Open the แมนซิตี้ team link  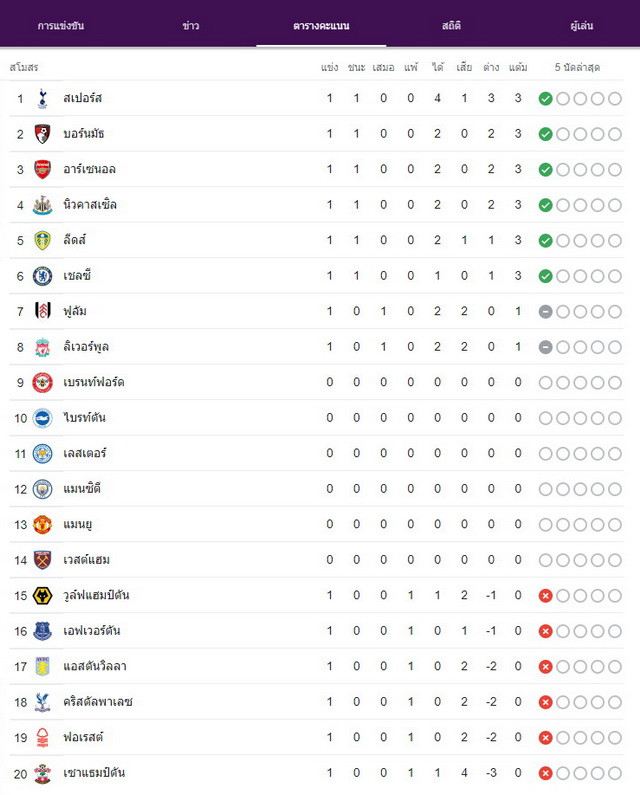click(x=82, y=489)
